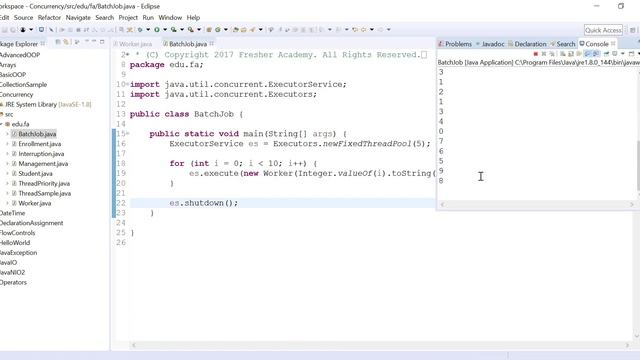Toggle Word Wrap in the Console toolbar
This screenshot has height=360, width=640.
(579, 54)
